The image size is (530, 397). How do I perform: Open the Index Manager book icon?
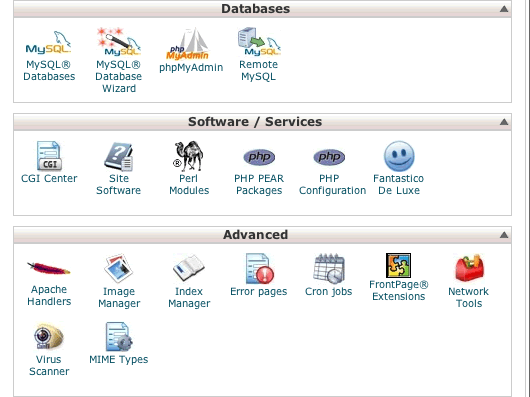pyautogui.click(x=189, y=268)
